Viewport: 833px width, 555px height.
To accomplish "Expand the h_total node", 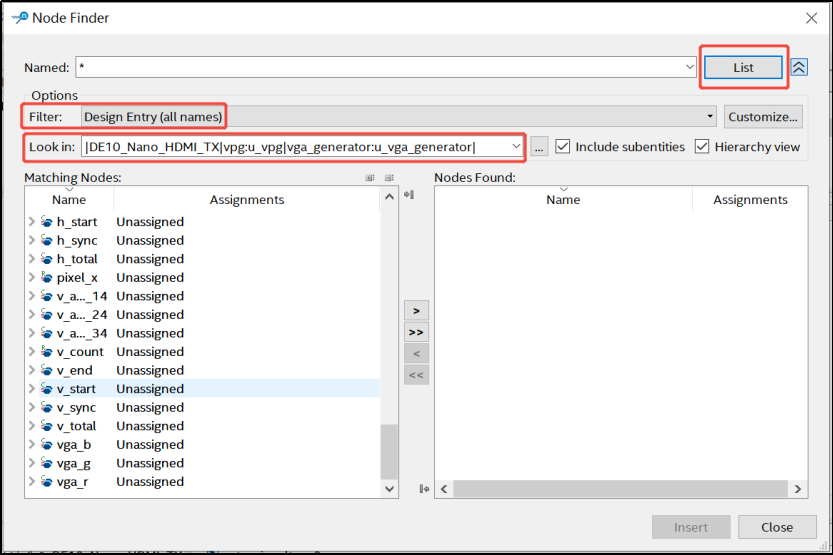I will point(31,259).
